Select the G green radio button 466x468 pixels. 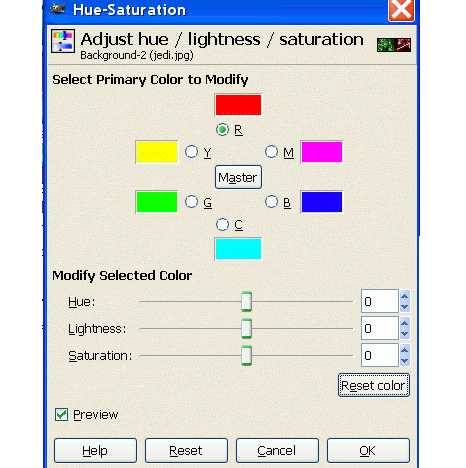click(191, 202)
